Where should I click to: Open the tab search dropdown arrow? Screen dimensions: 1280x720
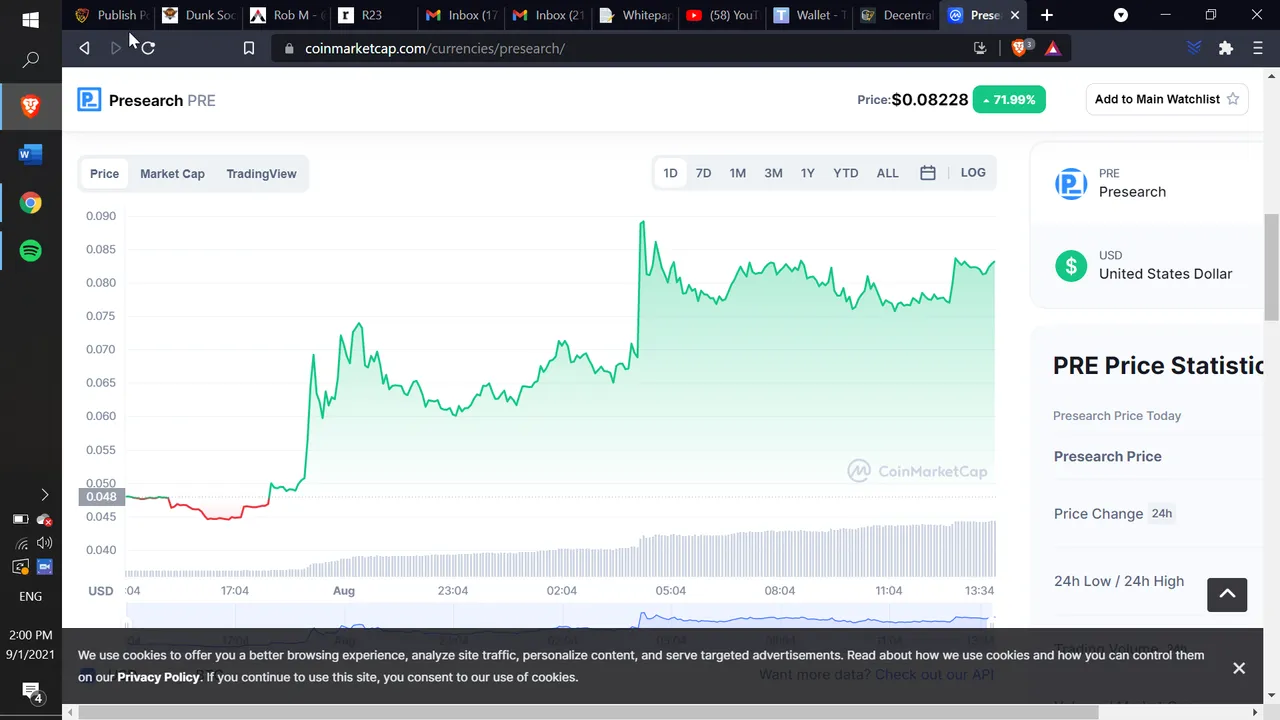[1121, 15]
